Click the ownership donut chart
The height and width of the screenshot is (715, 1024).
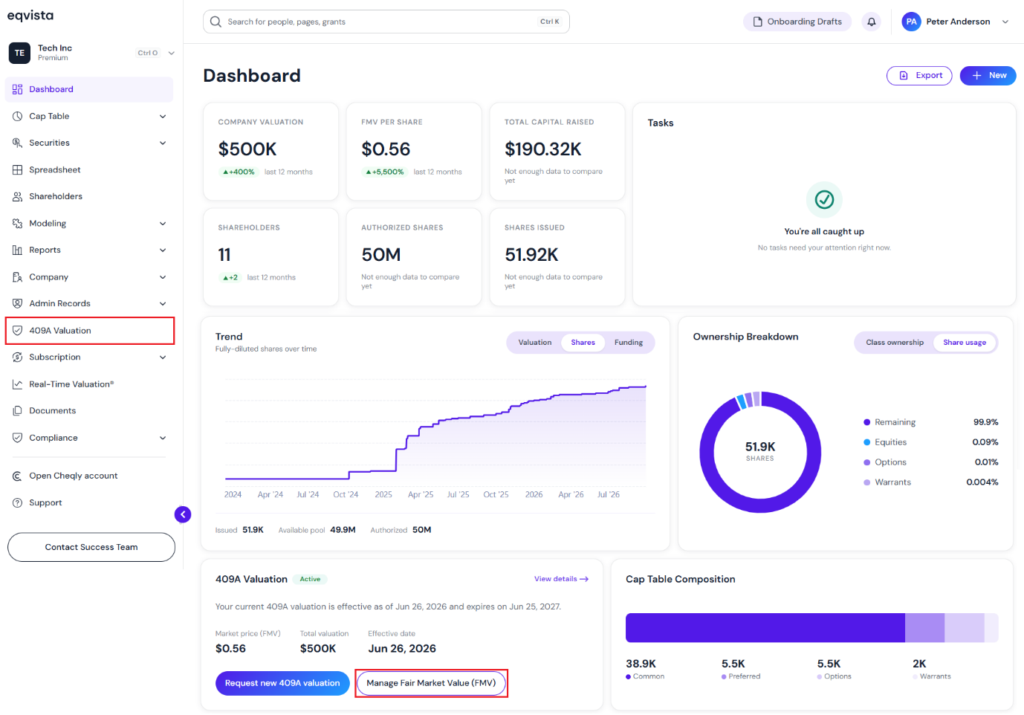(x=760, y=452)
